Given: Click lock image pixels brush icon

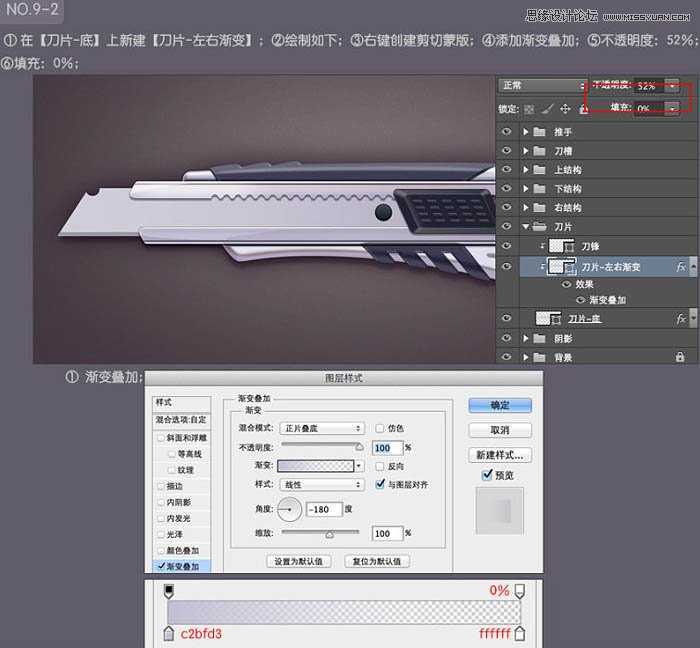Looking at the screenshot, I should (547, 109).
